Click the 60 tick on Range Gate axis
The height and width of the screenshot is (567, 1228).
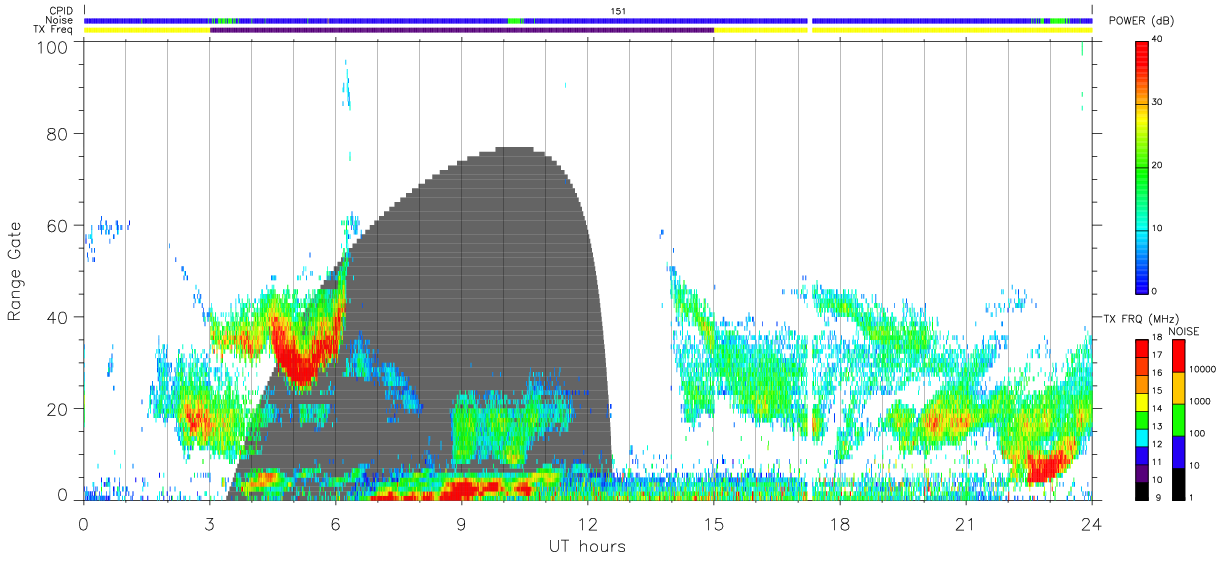59,226
